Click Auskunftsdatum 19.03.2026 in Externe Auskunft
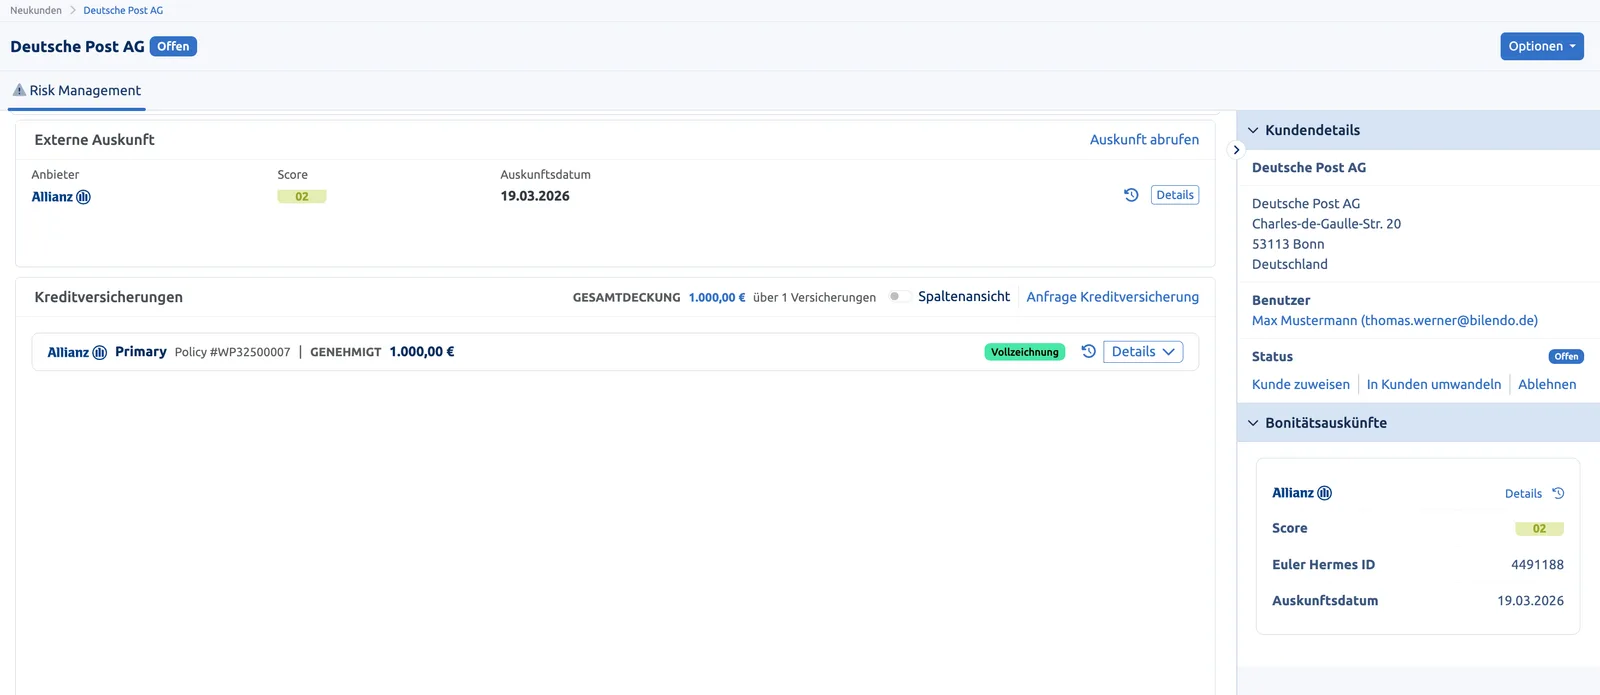The height and width of the screenshot is (695, 1600). click(x=535, y=196)
